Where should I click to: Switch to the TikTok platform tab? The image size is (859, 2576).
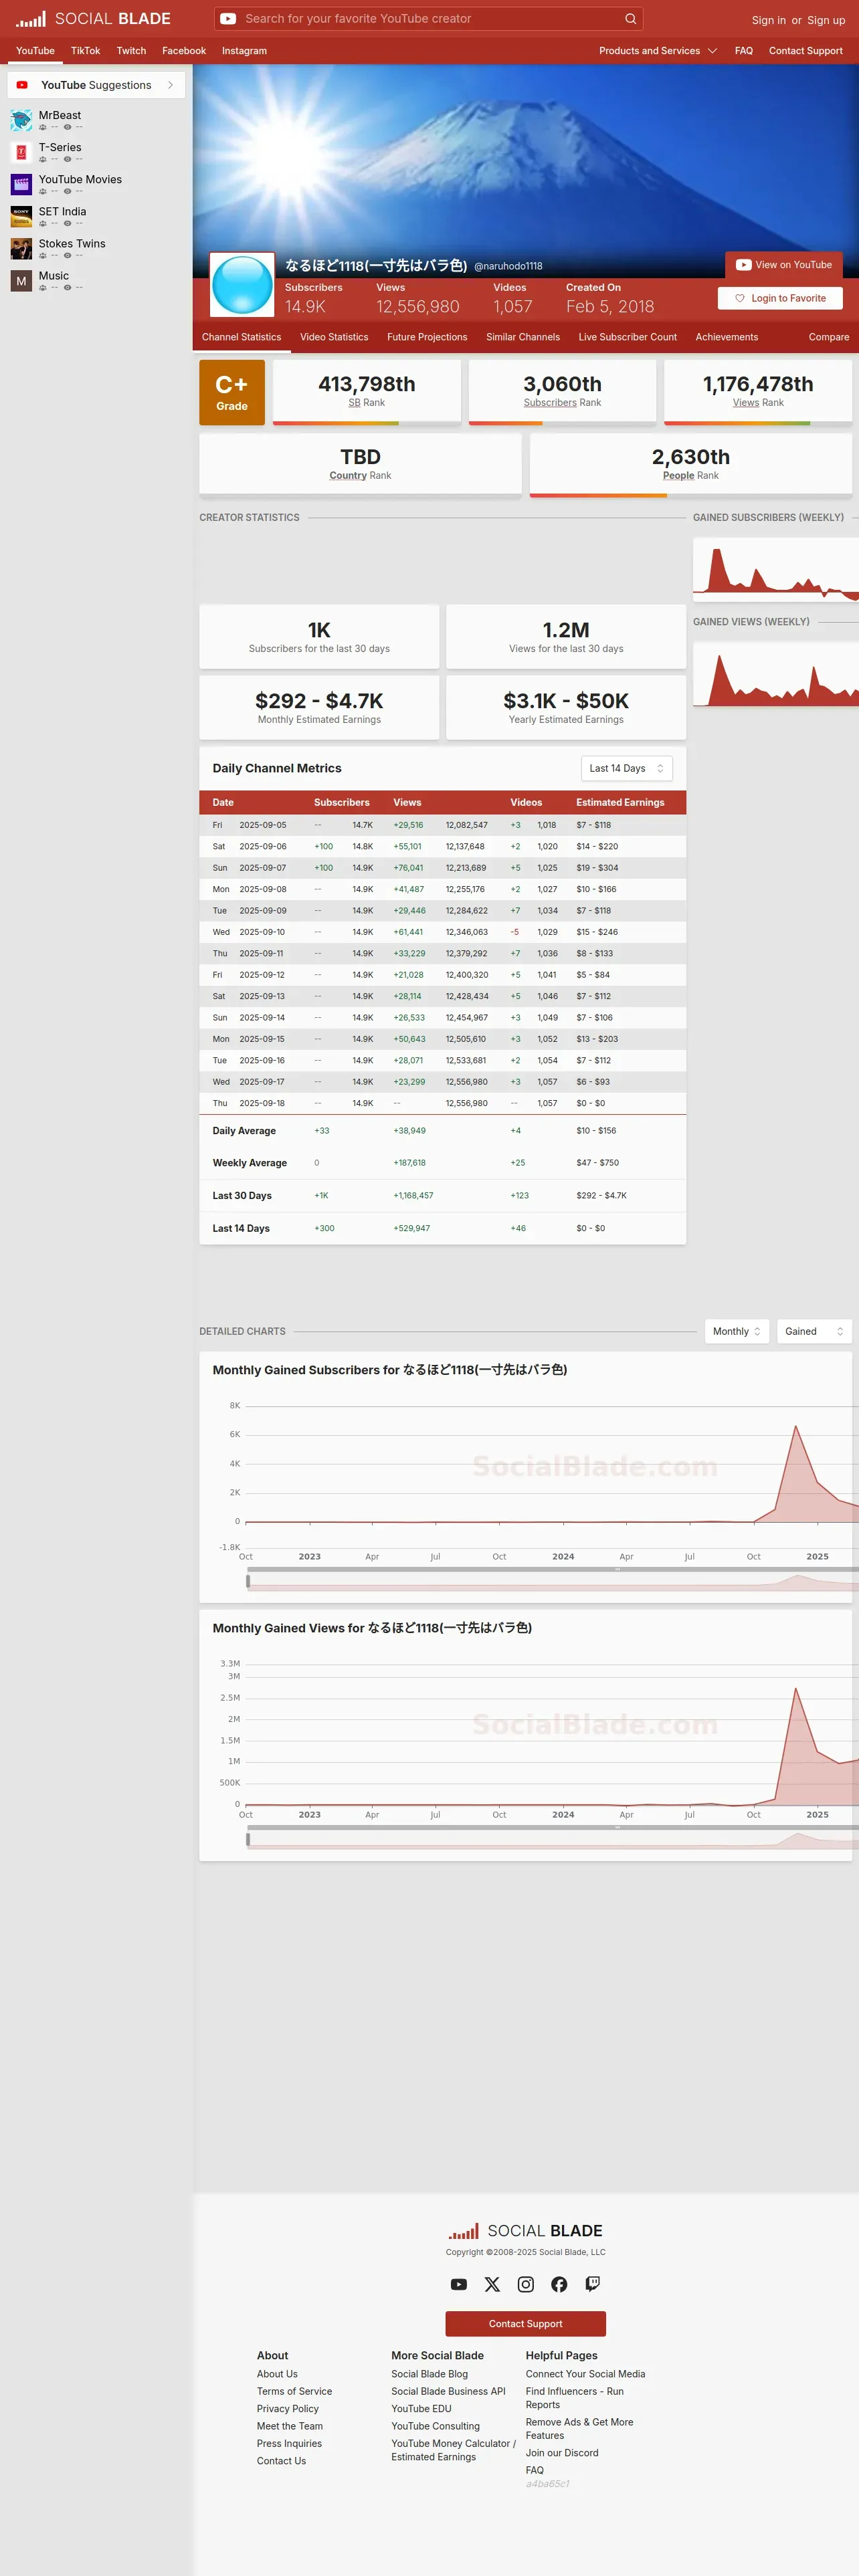(85, 51)
